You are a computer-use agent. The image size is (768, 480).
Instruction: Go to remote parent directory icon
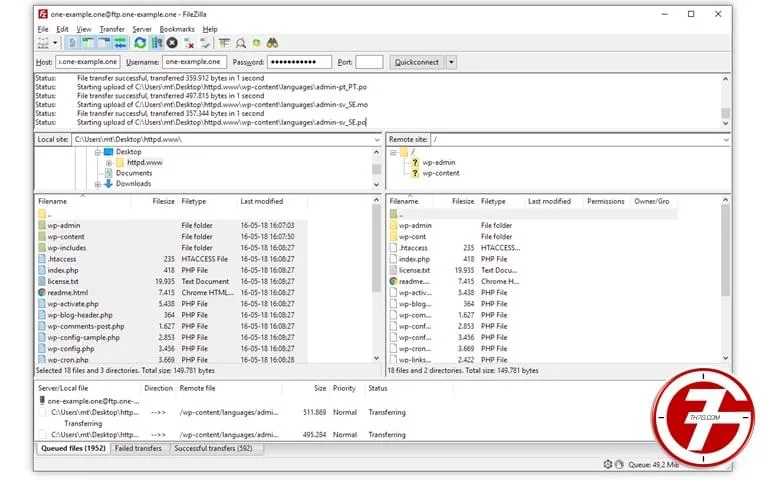click(x=393, y=214)
